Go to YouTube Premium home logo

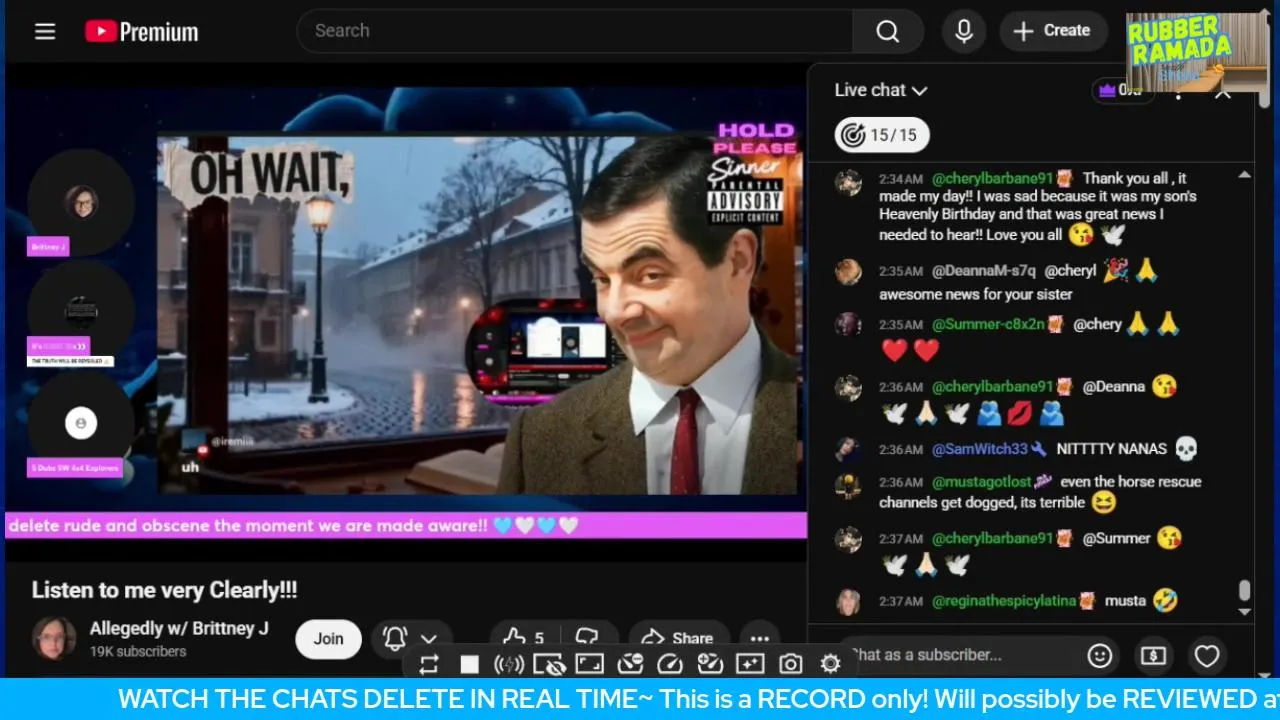point(141,32)
